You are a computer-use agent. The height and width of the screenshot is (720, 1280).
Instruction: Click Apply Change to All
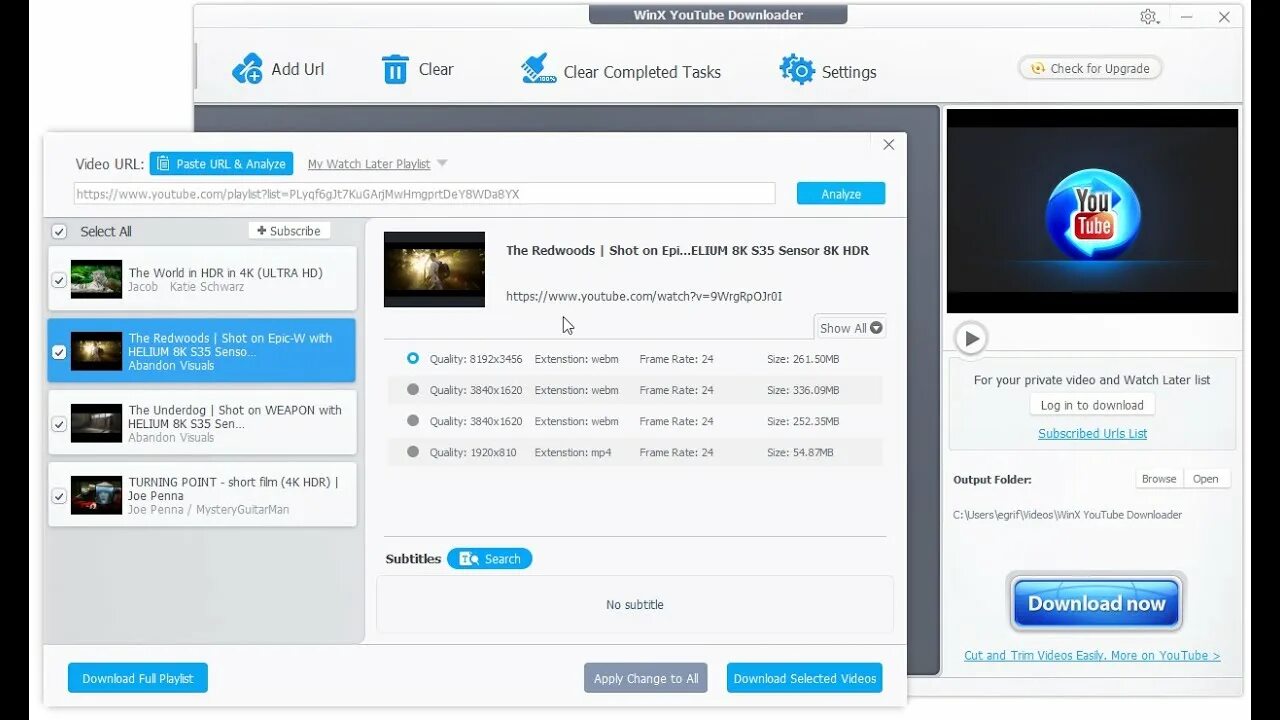coord(646,678)
